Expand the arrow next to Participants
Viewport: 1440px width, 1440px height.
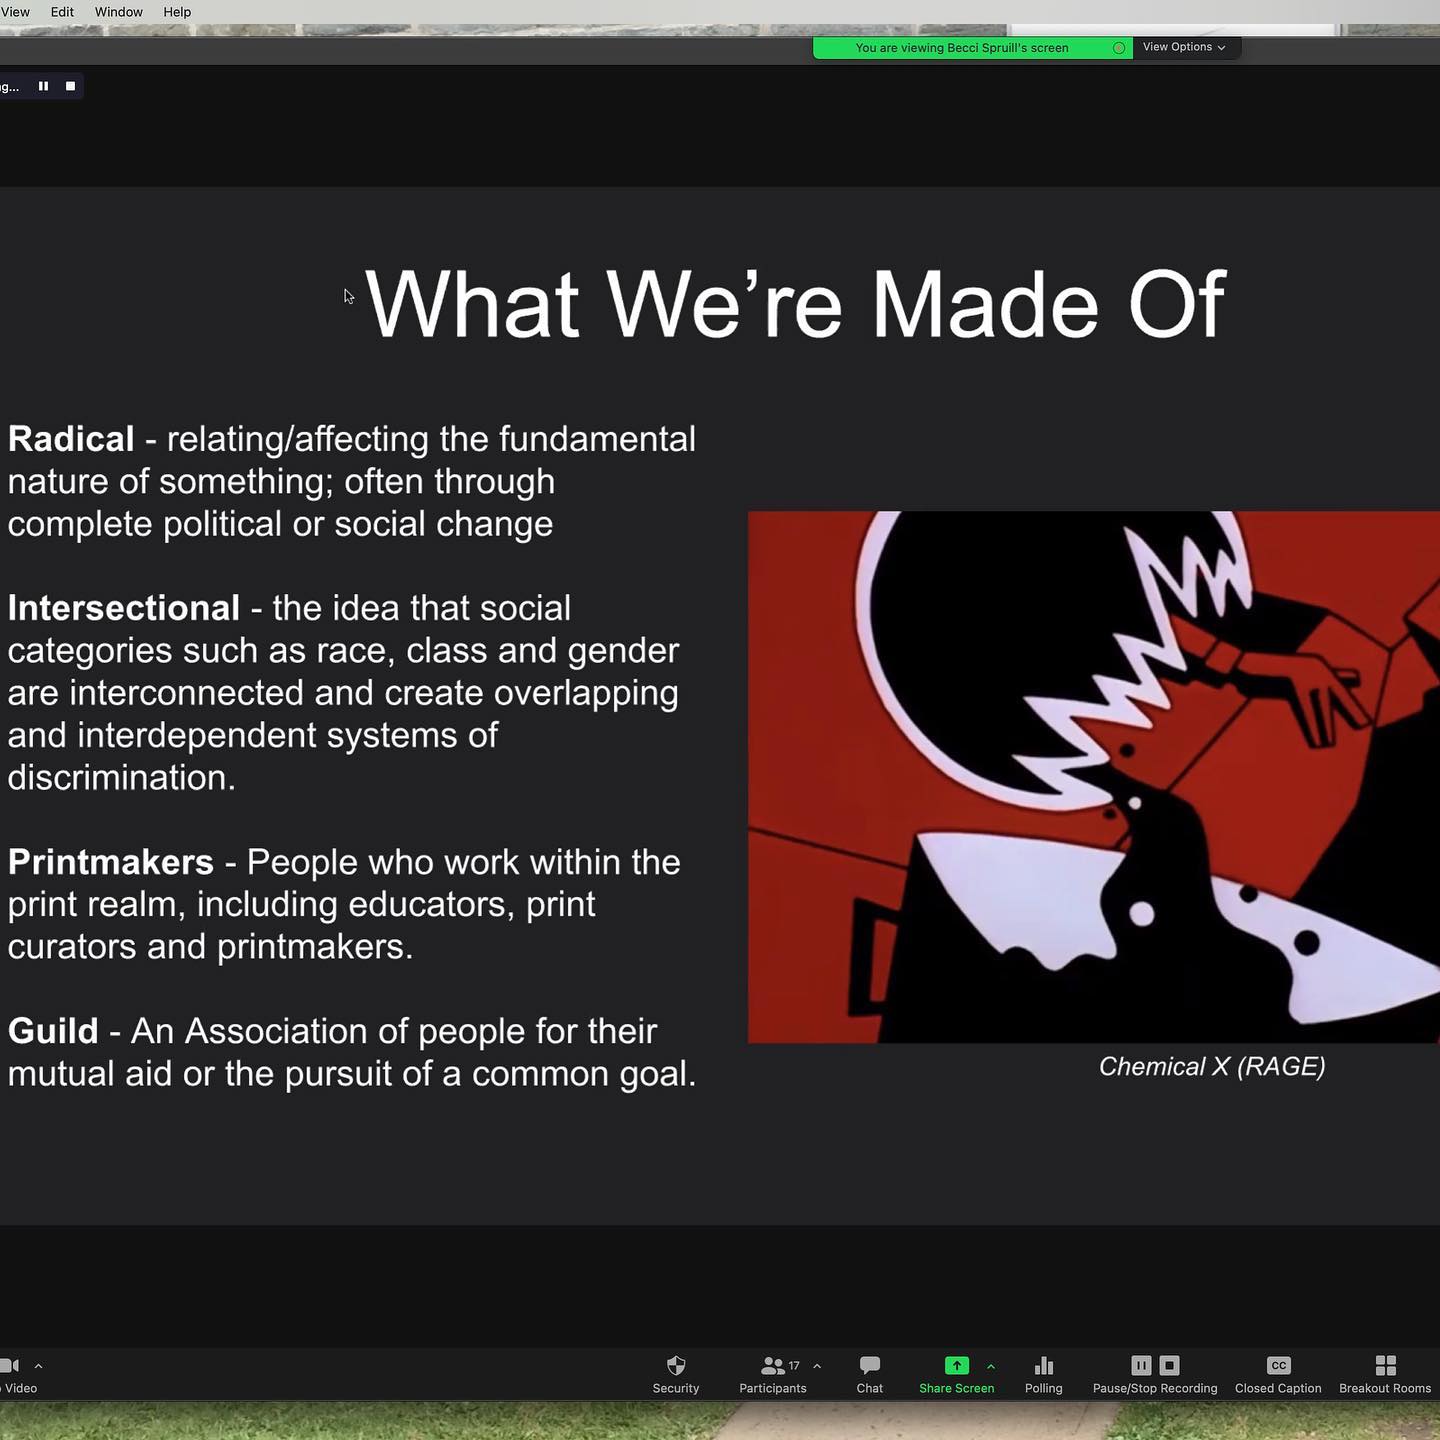[817, 1366]
